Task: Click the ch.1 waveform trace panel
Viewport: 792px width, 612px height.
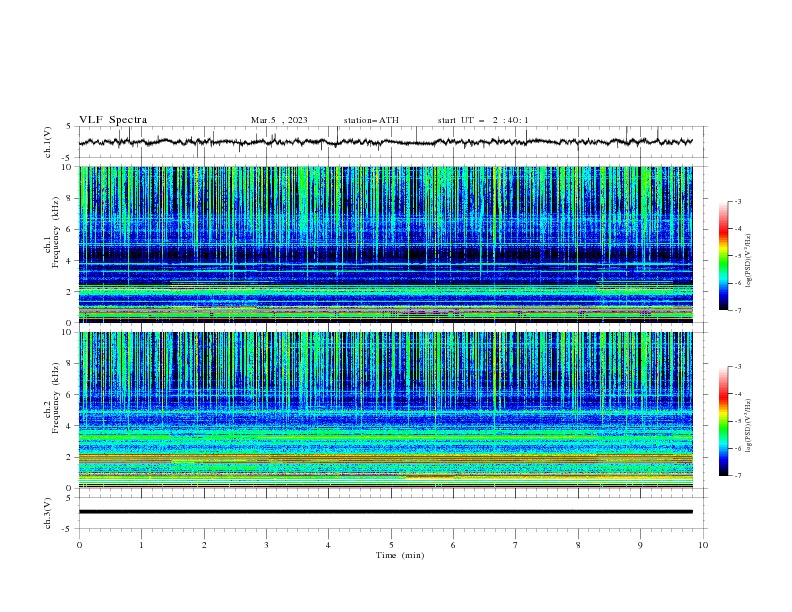Action: [393, 142]
